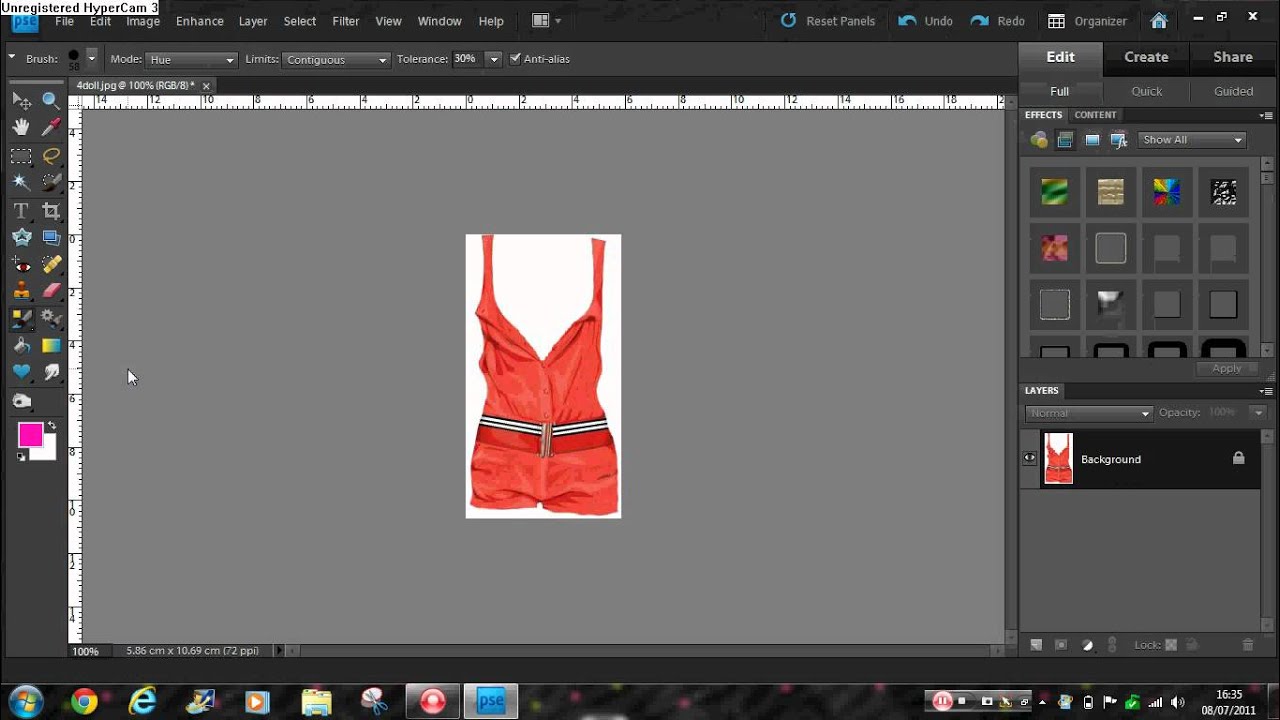Image resolution: width=1280 pixels, height=720 pixels.
Task: Select the Paint Bucket tool
Action: pyautogui.click(x=21, y=345)
